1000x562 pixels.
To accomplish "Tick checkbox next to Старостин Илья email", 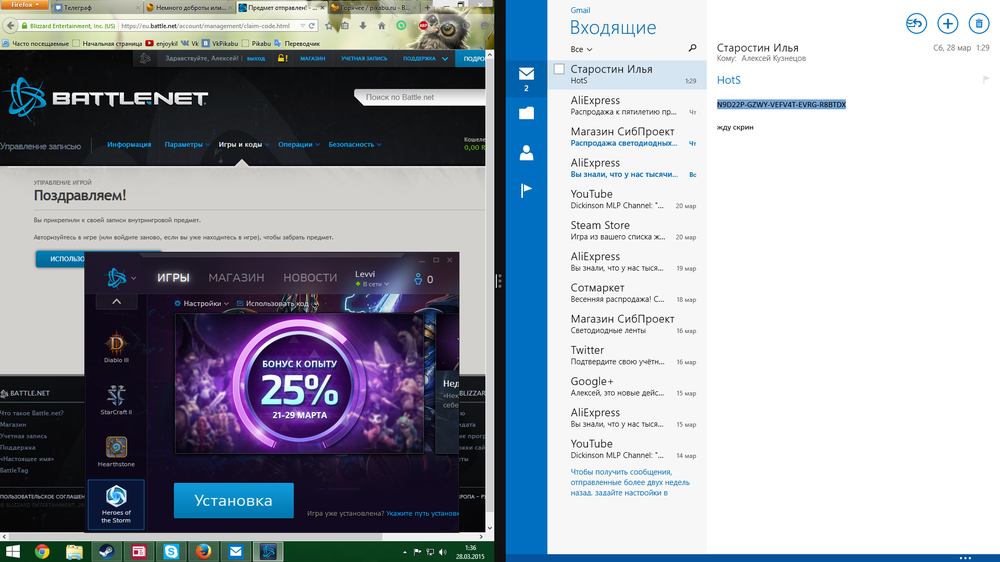I will click(559, 69).
